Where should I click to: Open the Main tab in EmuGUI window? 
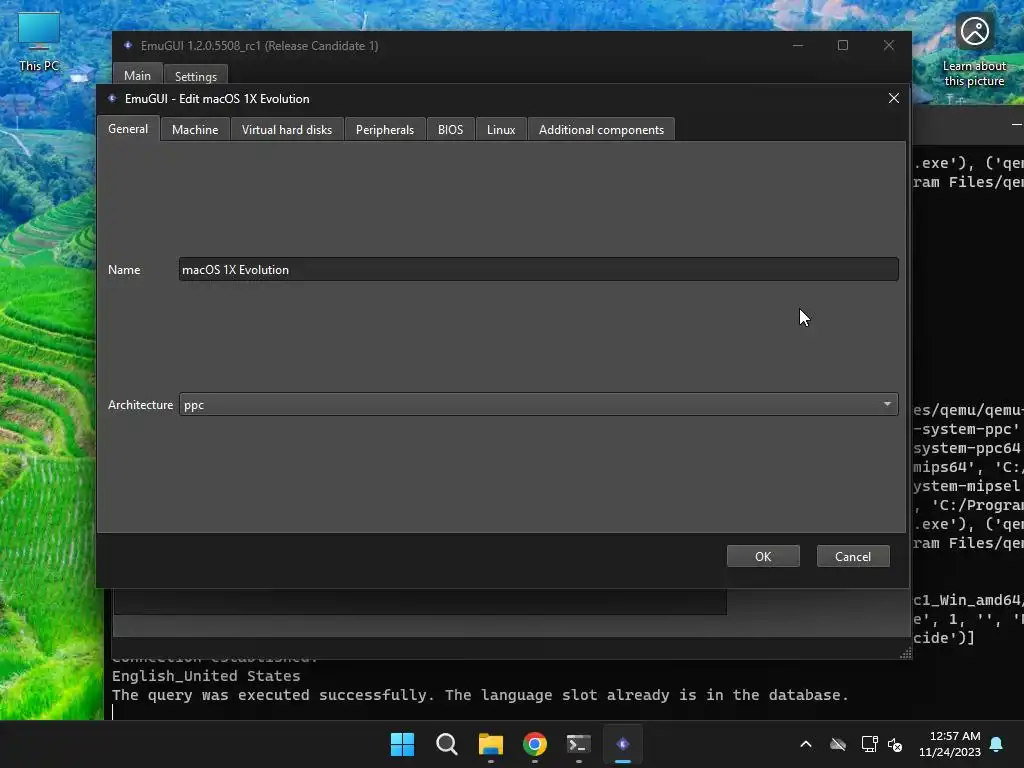coord(137,76)
